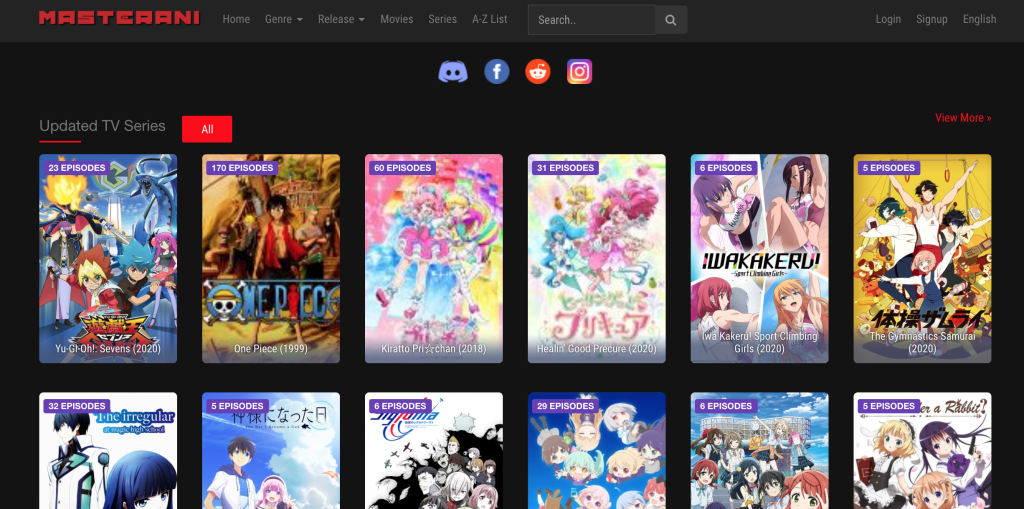Screen dimensions: 1024x509
Task: Select the Updated TV Series heading tab
Action: coord(103,125)
